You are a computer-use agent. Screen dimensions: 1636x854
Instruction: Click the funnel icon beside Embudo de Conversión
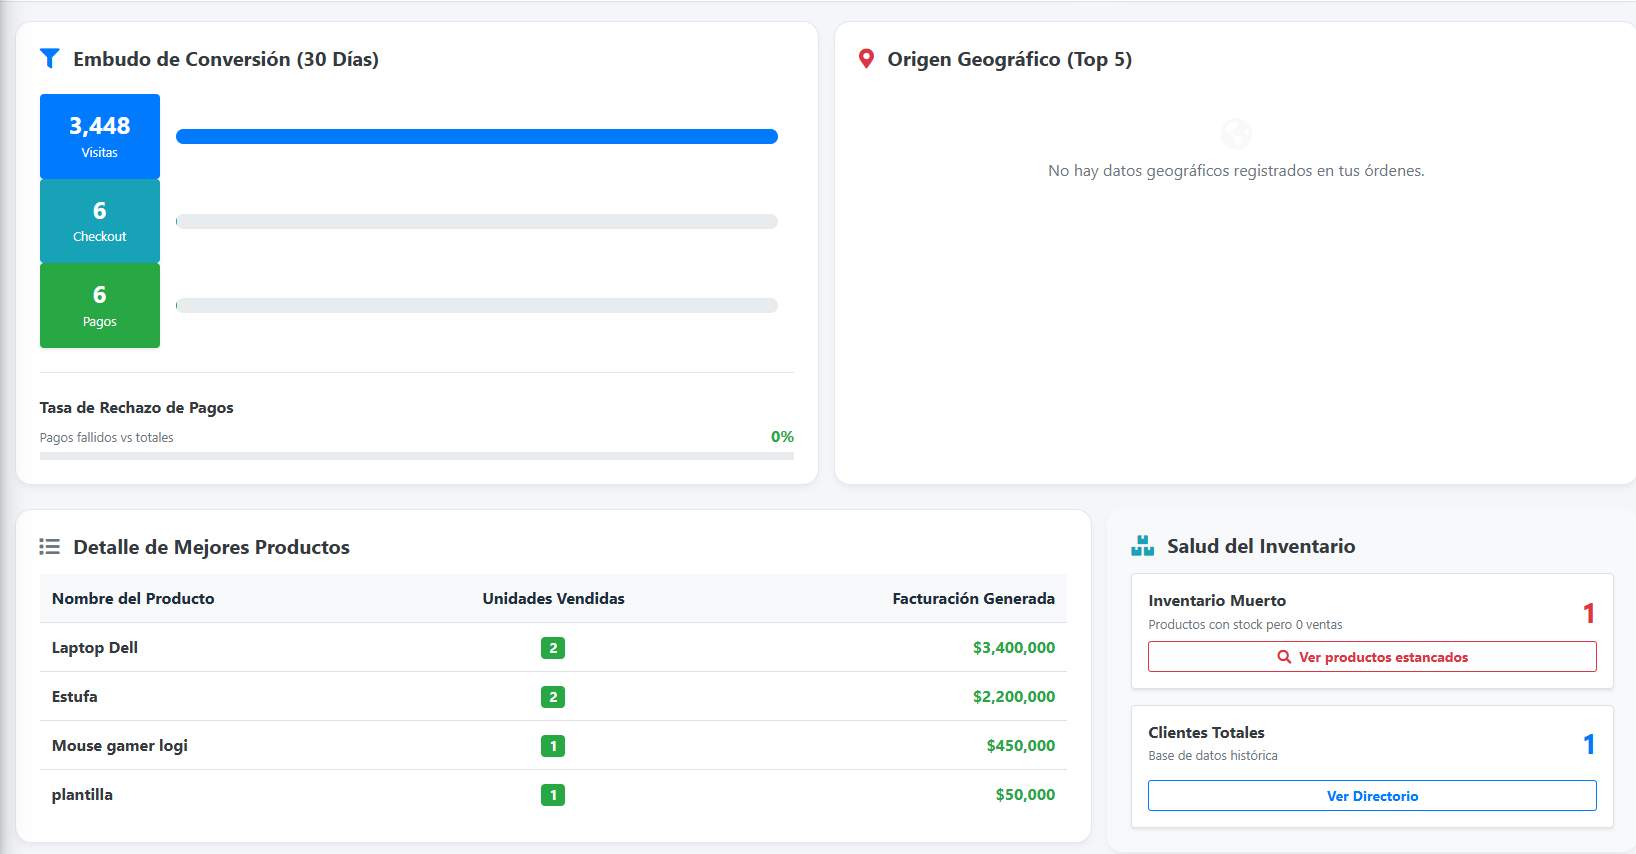[x=49, y=59]
